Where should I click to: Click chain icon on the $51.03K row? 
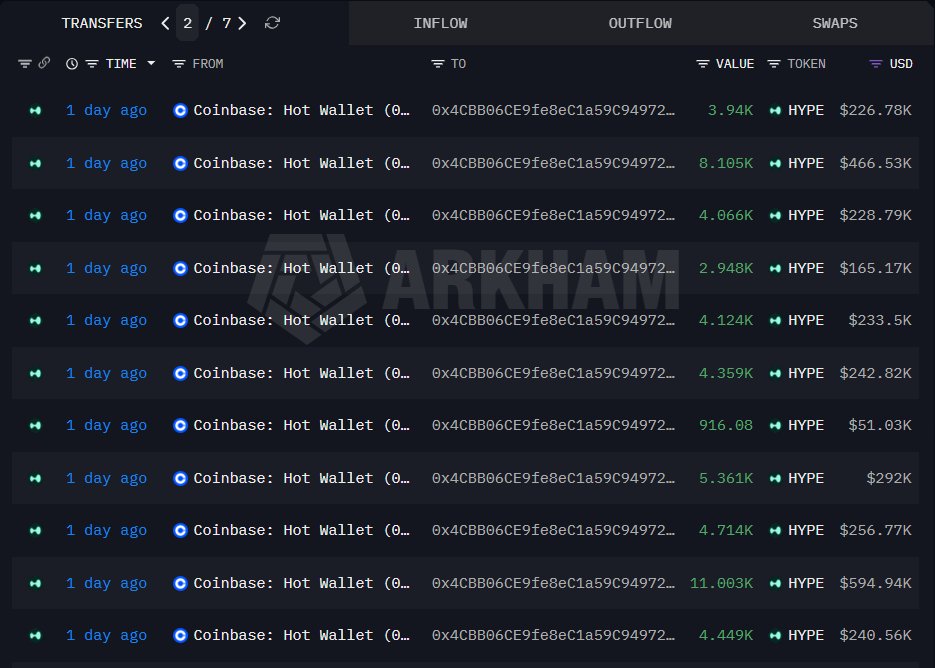coord(35,425)
